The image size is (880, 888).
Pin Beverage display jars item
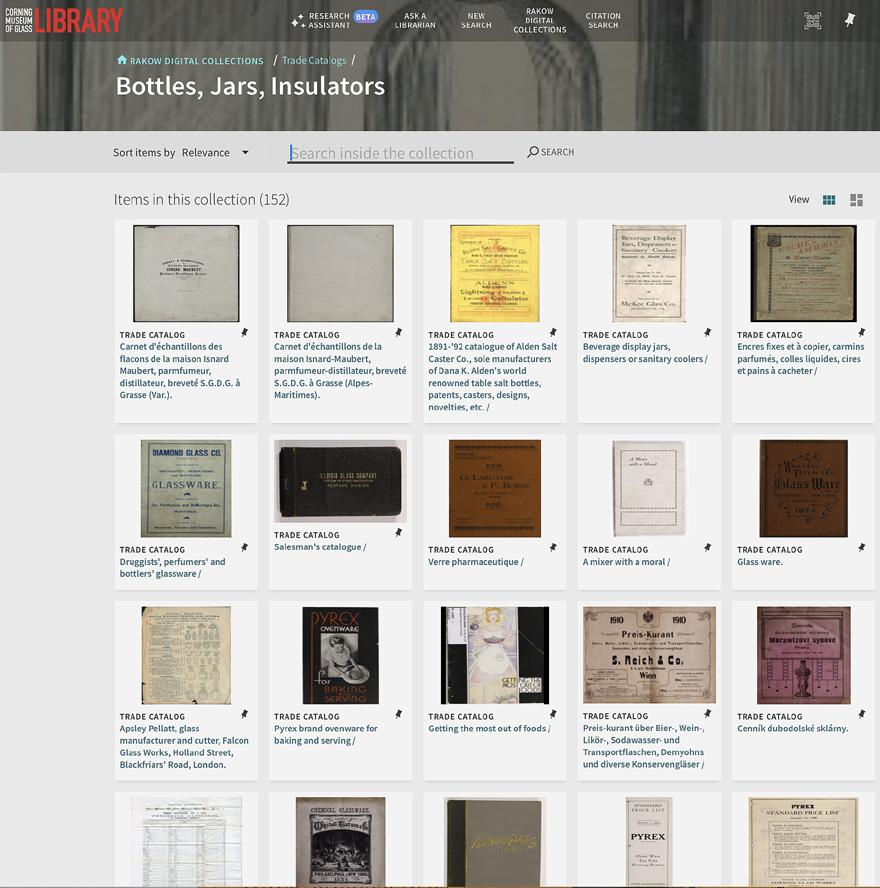coord(707,332)
